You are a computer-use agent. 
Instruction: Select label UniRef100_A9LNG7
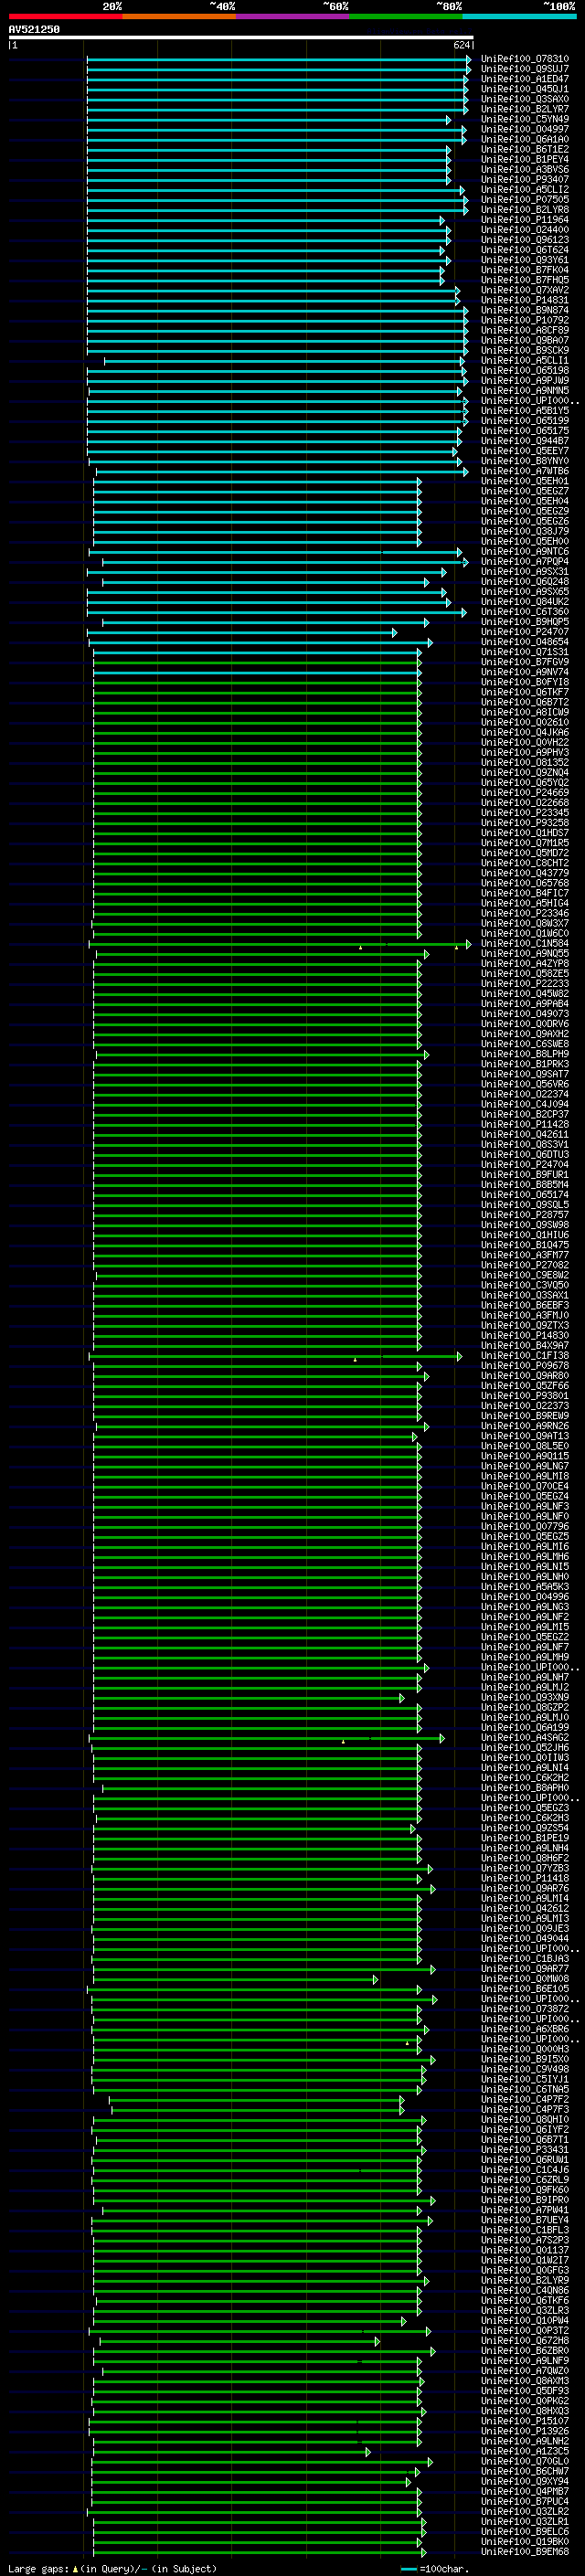(x=525, y=1467)
